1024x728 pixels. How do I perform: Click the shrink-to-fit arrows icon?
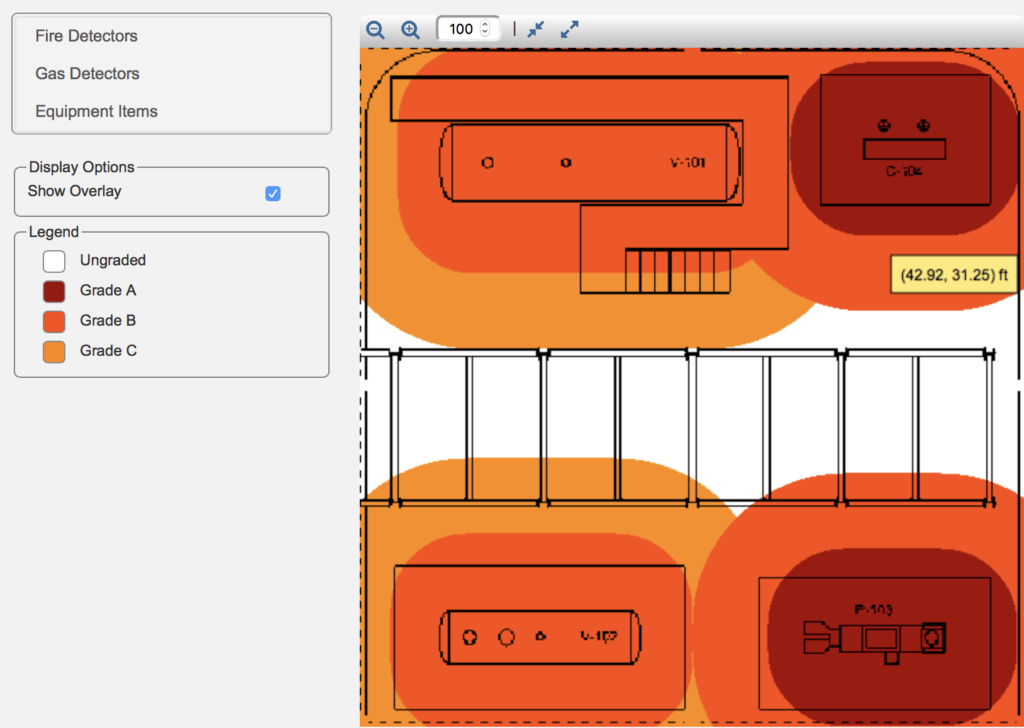[536, 30]
